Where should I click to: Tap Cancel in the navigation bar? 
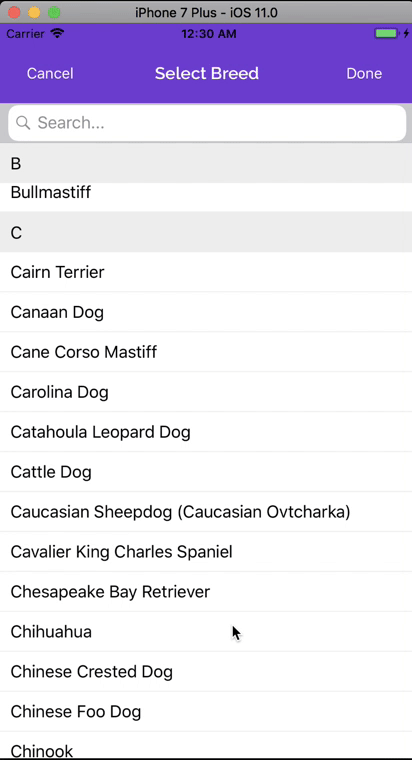pos(50,73)
